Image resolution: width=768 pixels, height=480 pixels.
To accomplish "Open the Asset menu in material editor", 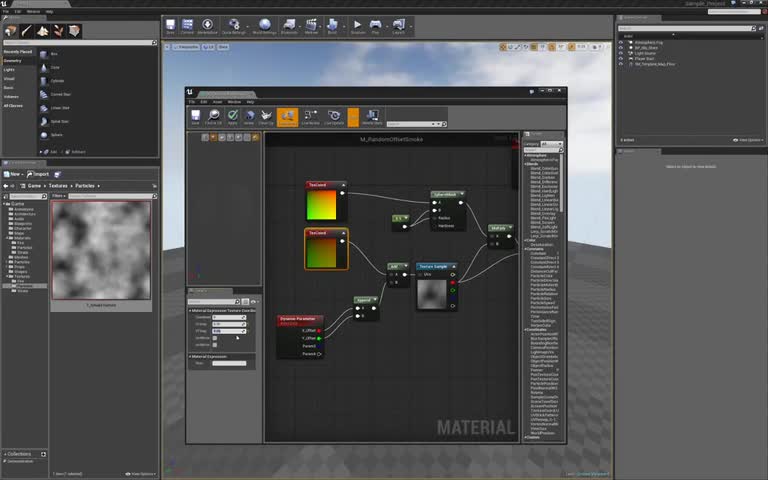I will (217, 101).
